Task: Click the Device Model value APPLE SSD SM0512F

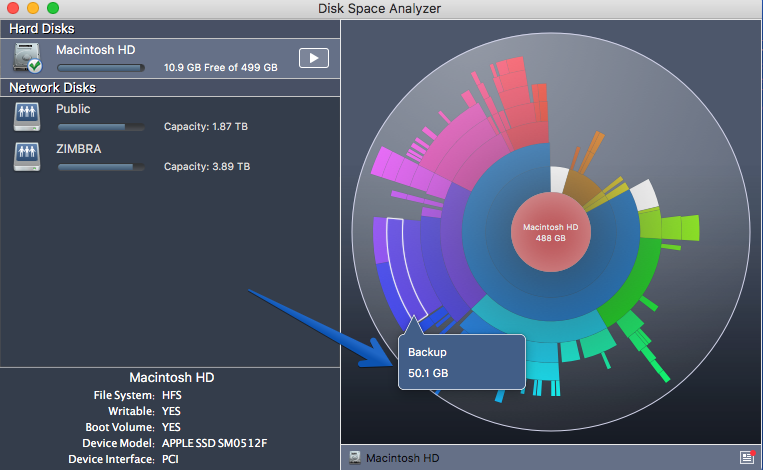Action: (x=215, y=443)
